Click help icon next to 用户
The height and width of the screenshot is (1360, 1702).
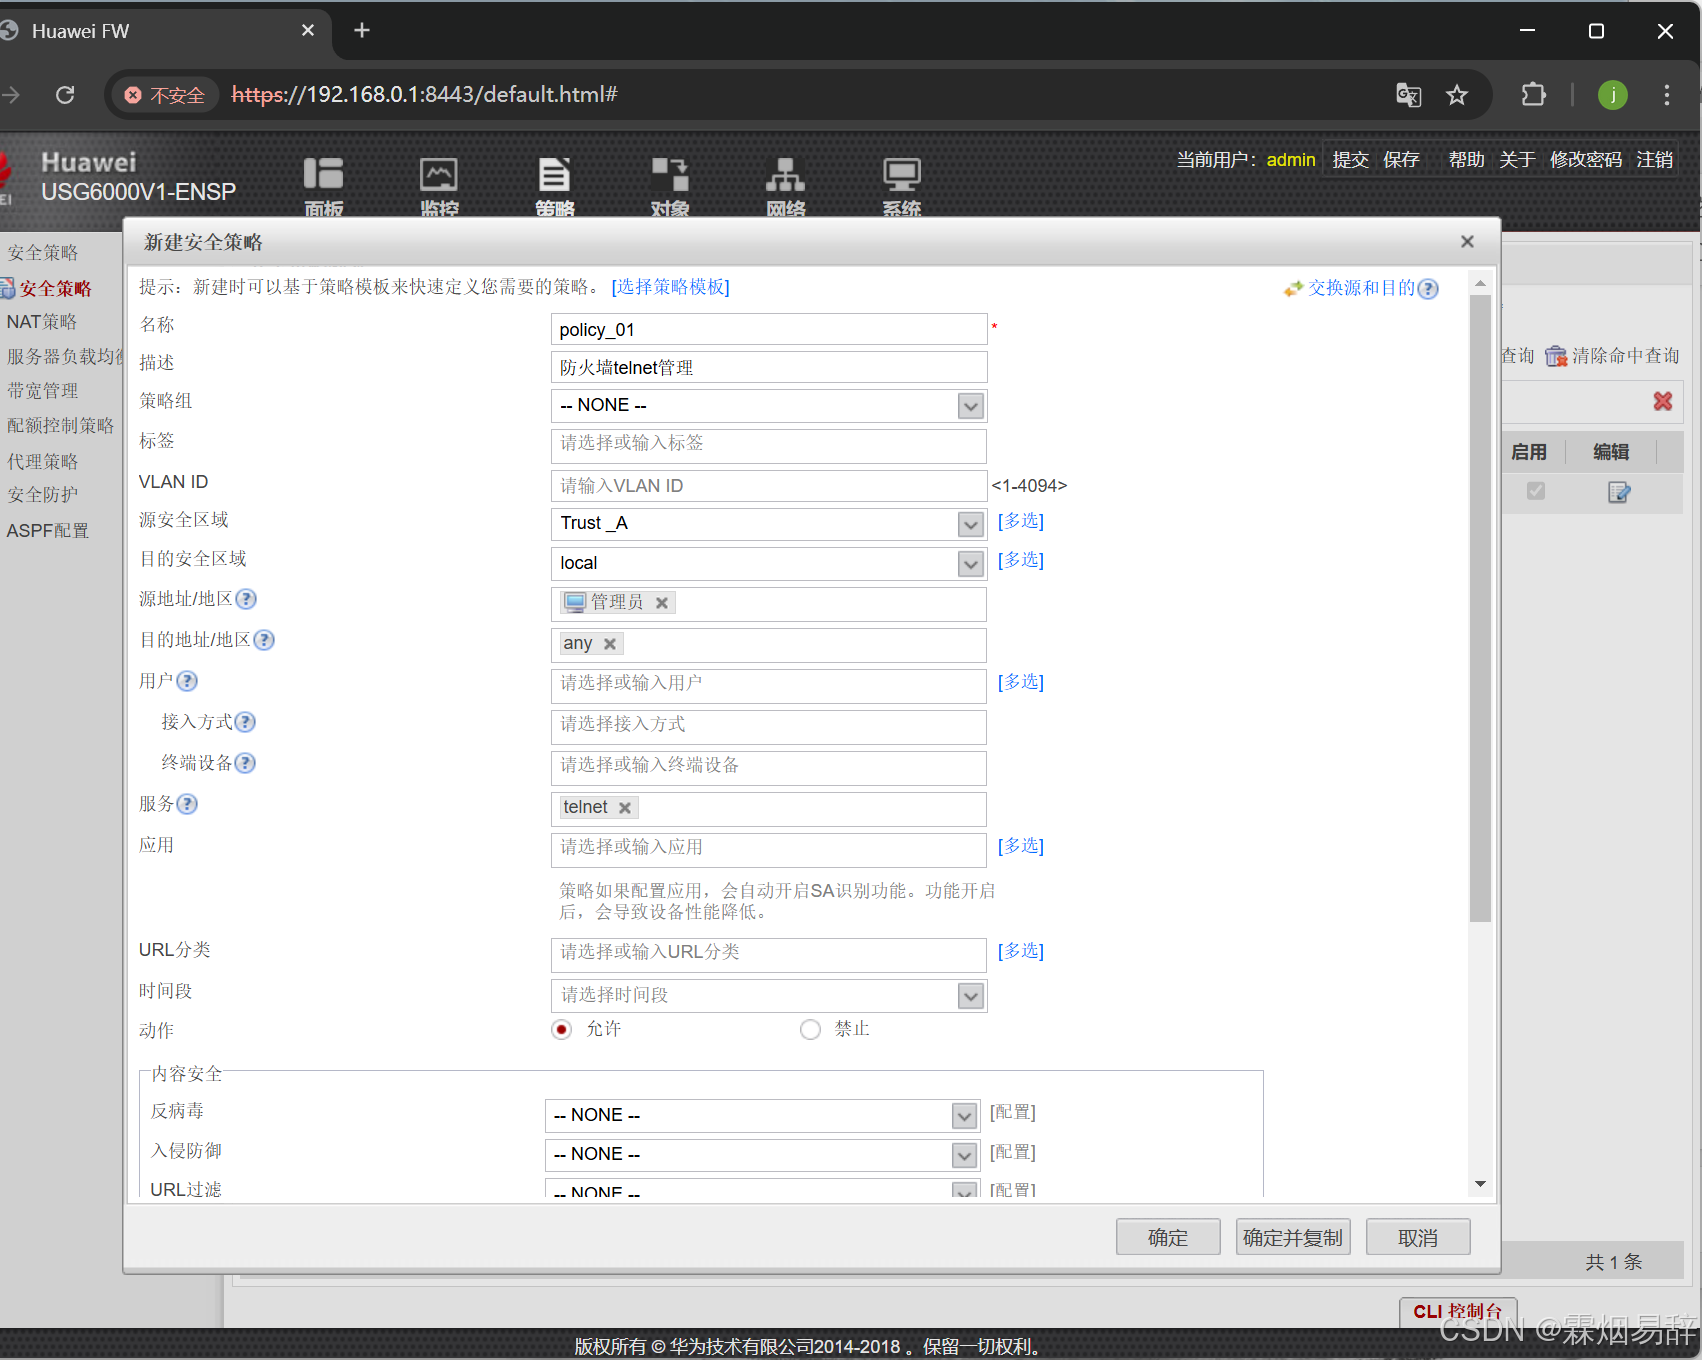[187, 681]
